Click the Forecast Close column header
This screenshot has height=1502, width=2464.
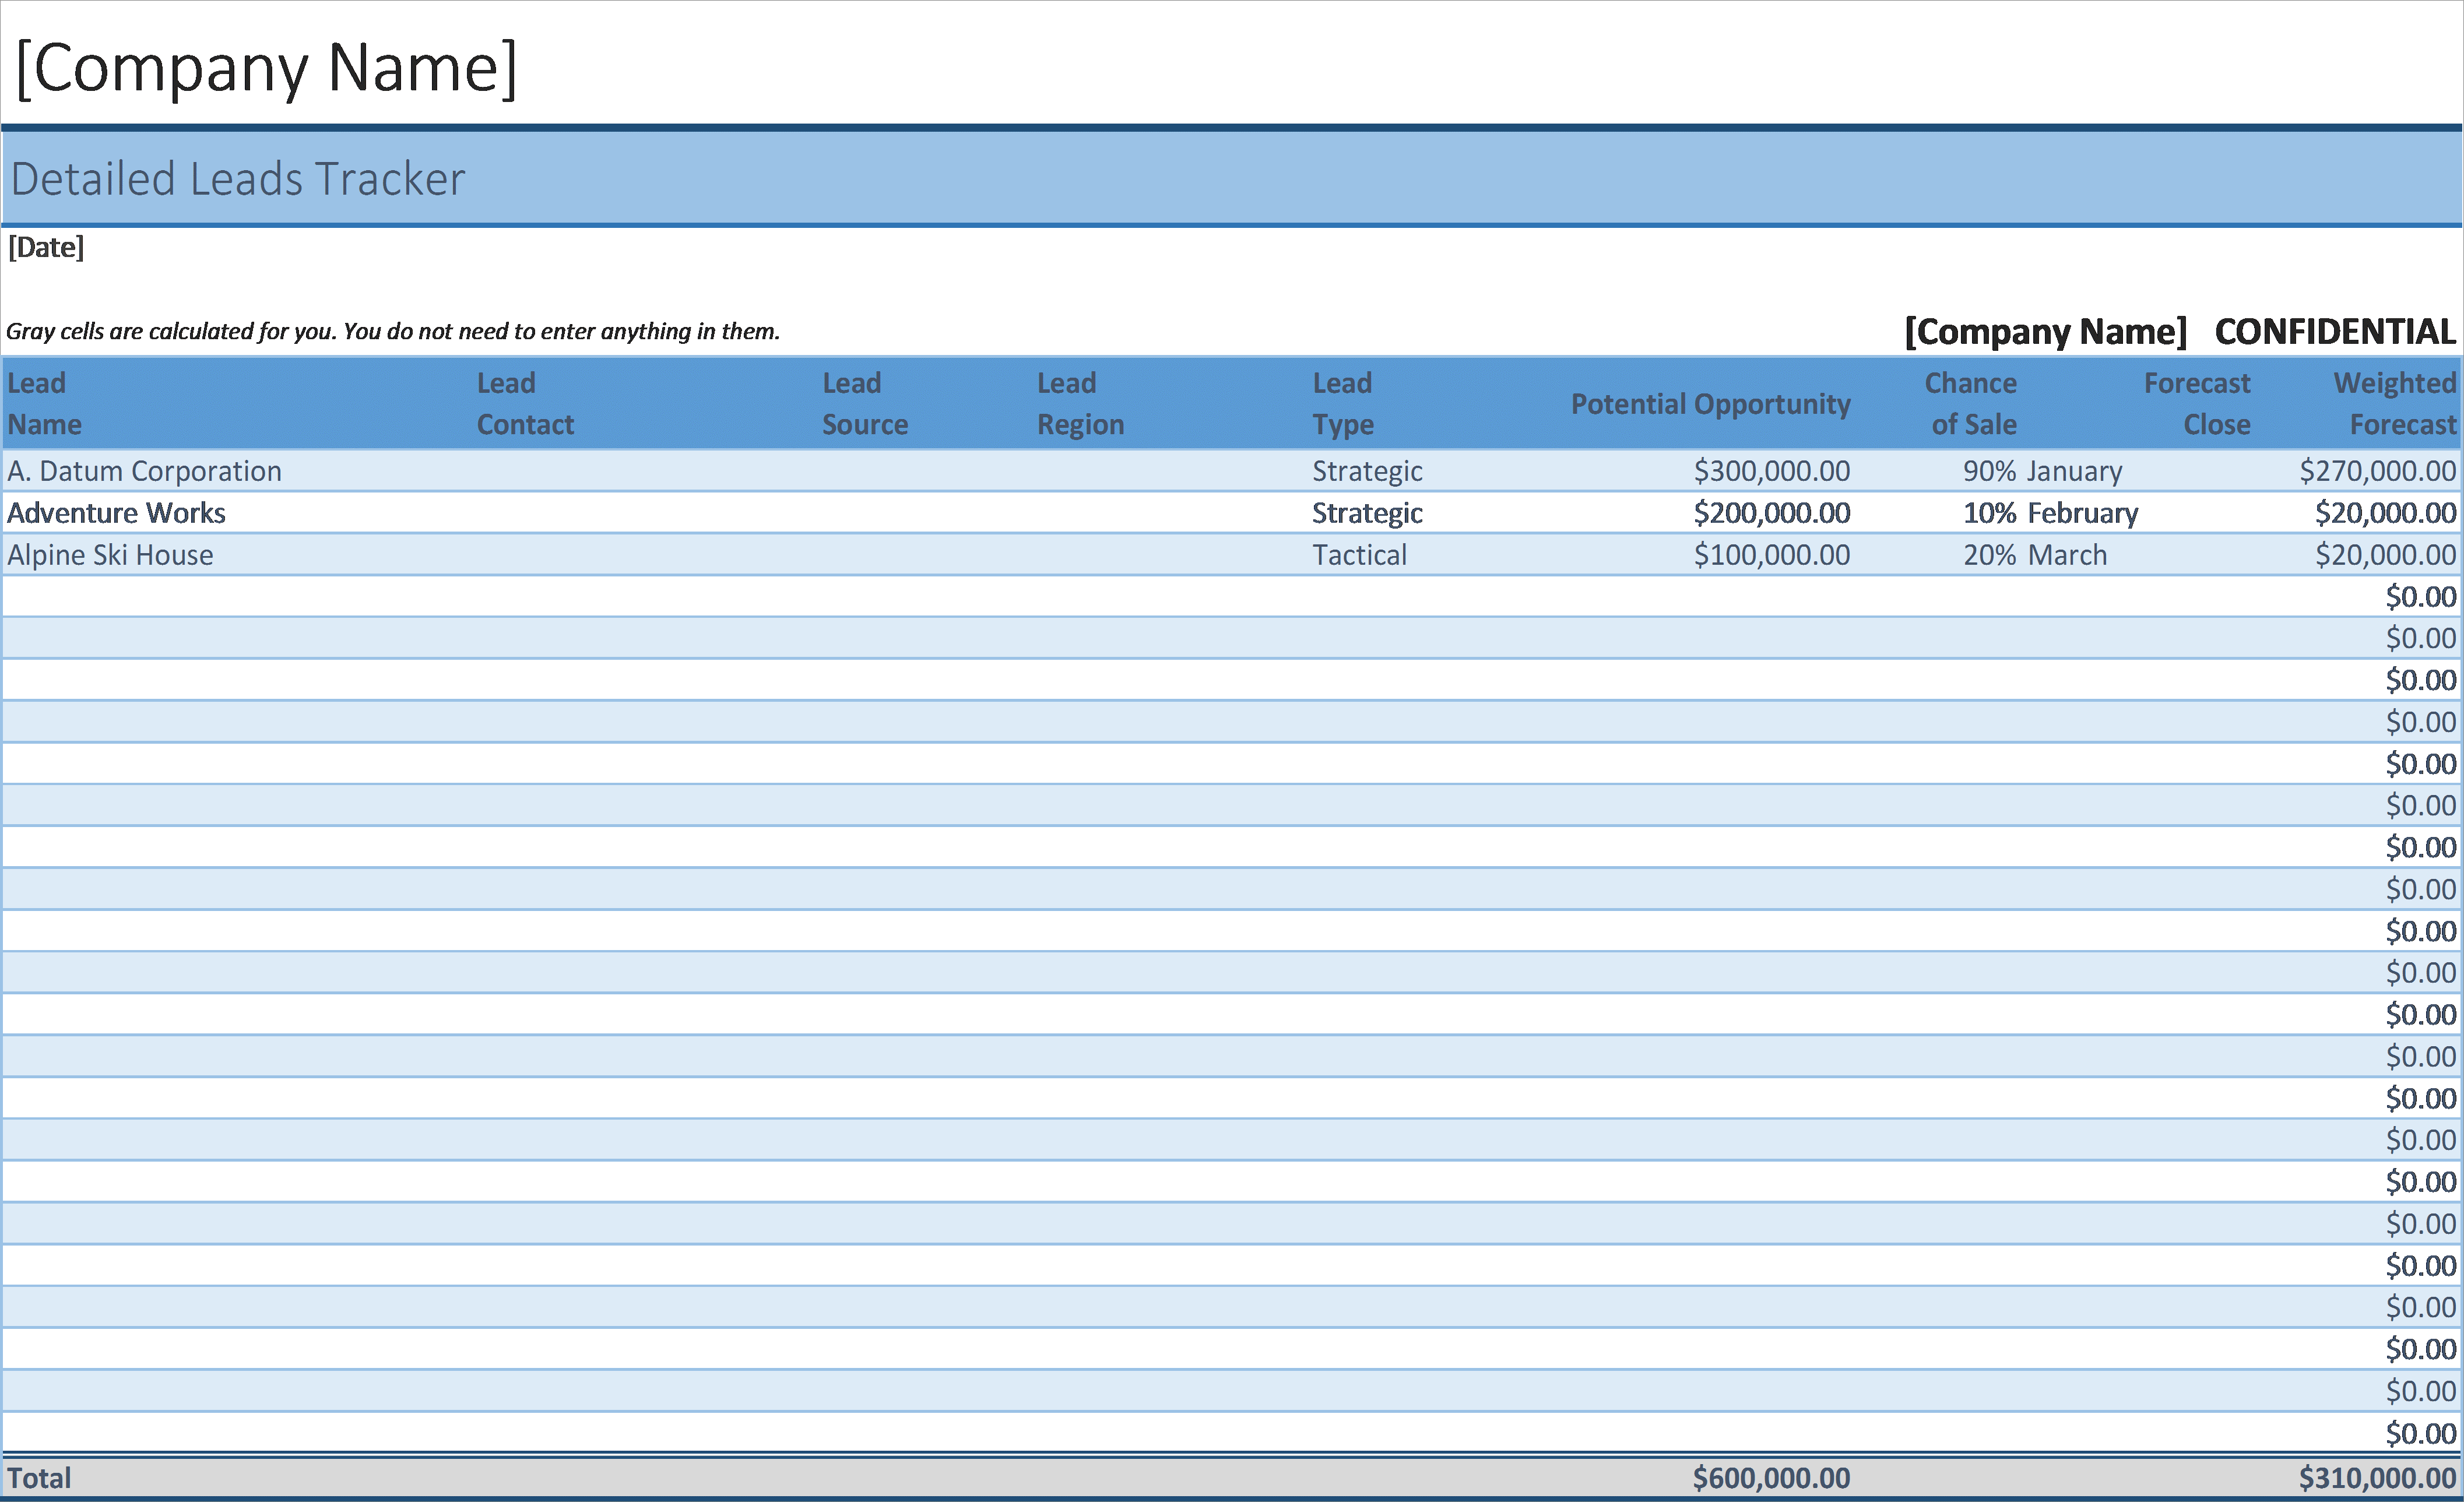click(x=2197, y=404)
